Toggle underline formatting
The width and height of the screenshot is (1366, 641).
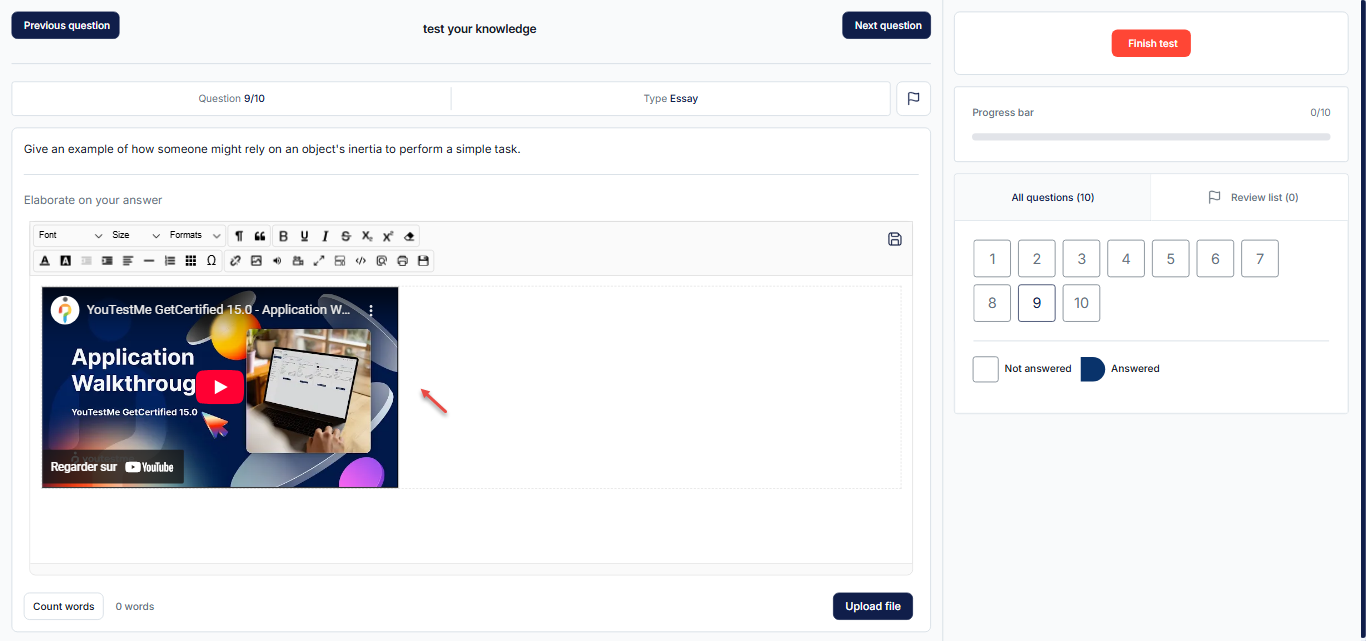[304, 236]
